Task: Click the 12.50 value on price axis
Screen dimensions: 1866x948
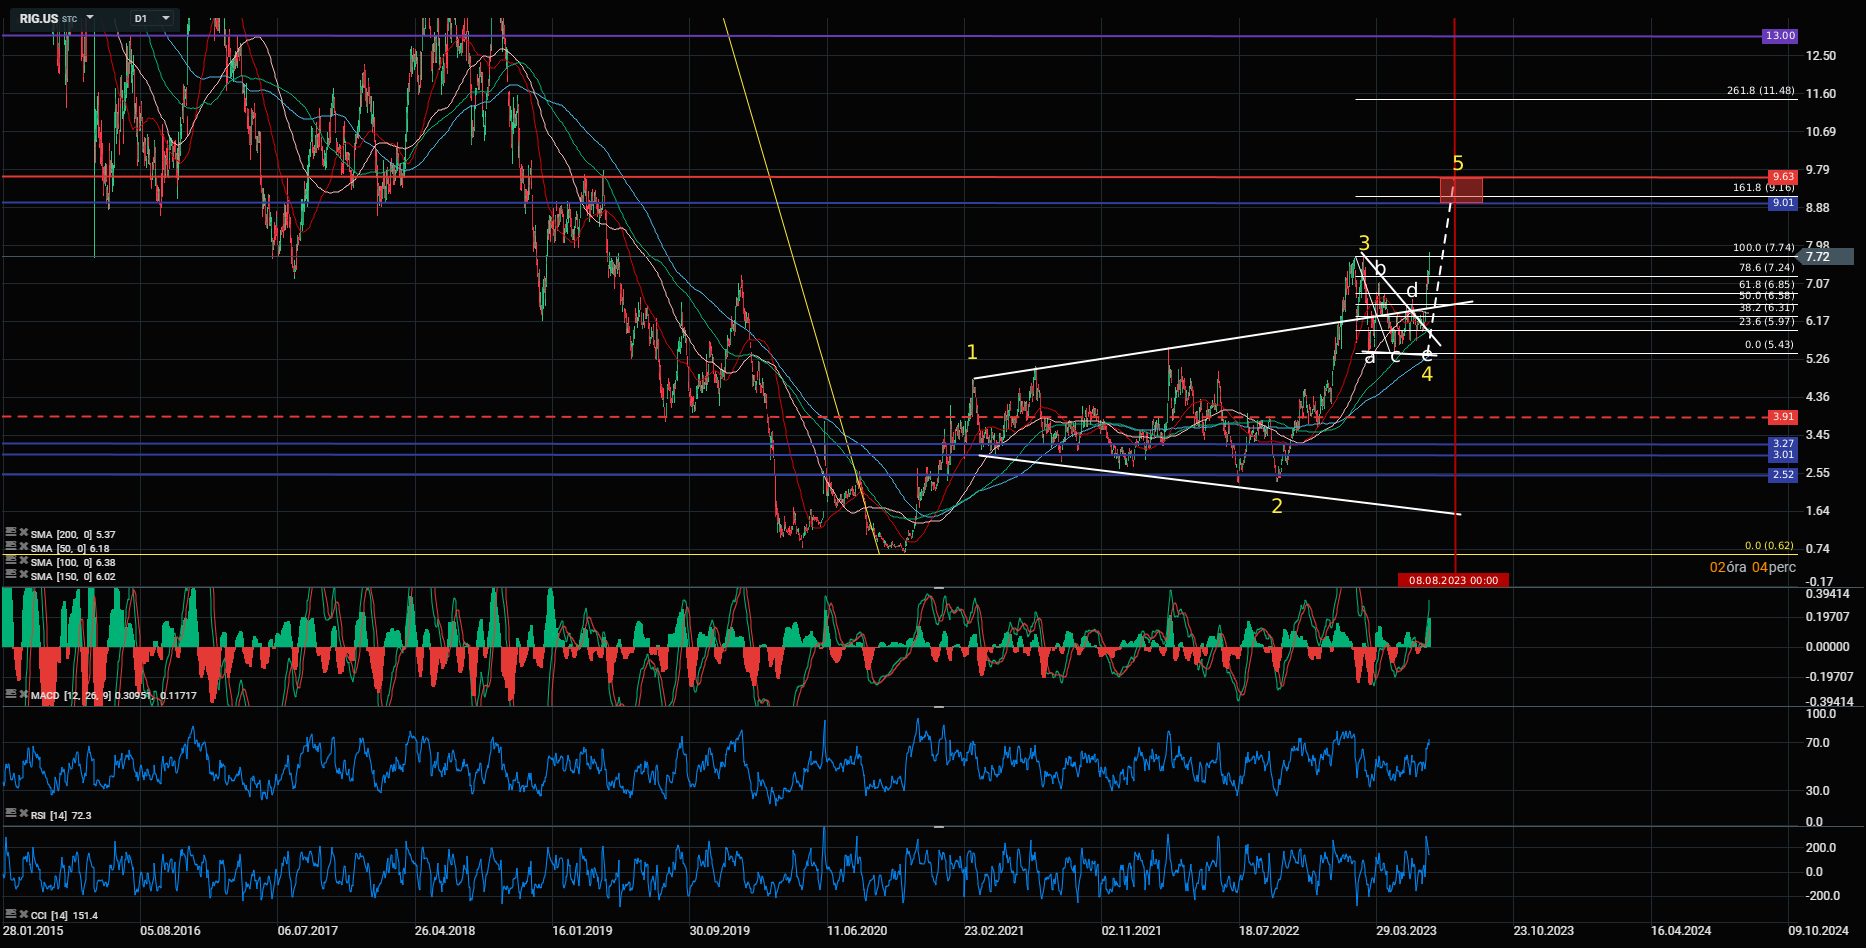Action: click(x=1821, y=56)
